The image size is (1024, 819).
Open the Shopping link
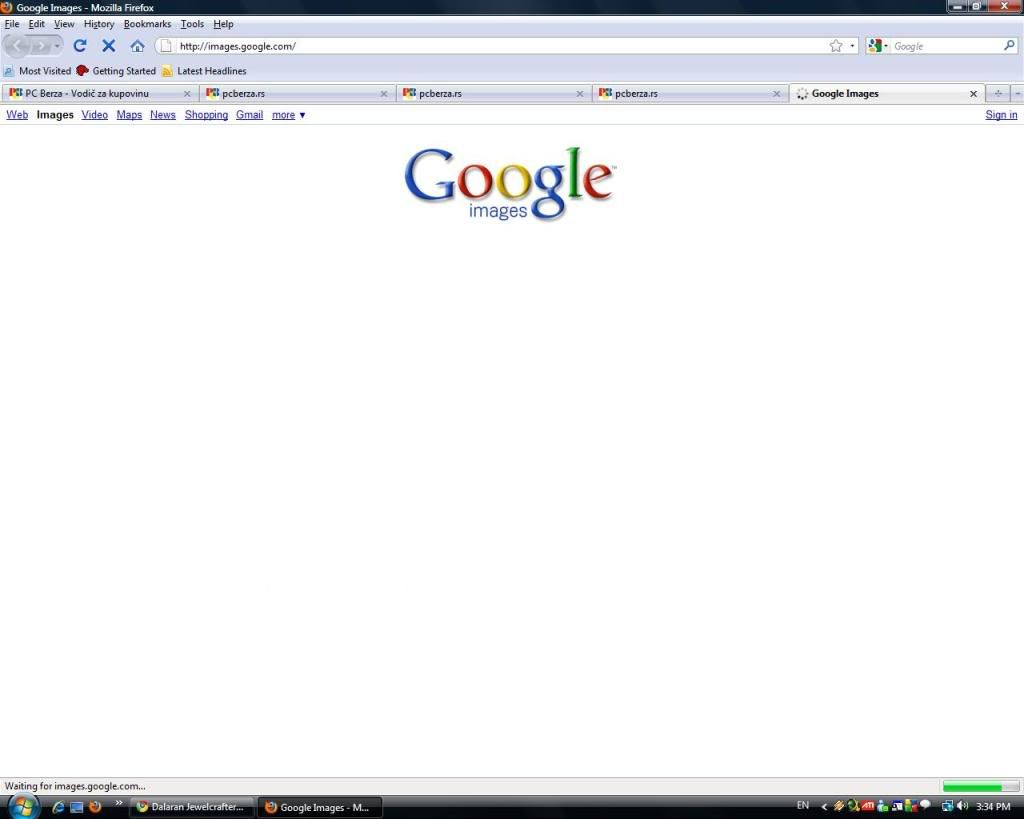206,115
